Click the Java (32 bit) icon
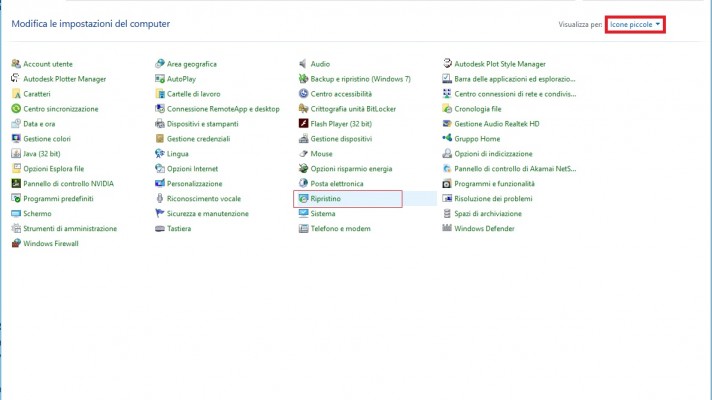This screenshot has width=712, height=400. [16, 154]
